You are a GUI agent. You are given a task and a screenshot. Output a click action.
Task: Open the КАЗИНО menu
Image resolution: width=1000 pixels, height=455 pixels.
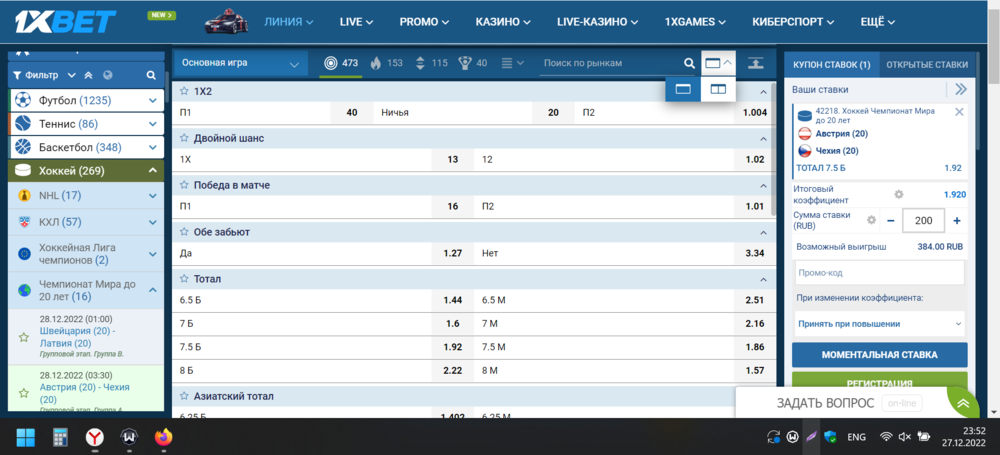tap(503, 22)
